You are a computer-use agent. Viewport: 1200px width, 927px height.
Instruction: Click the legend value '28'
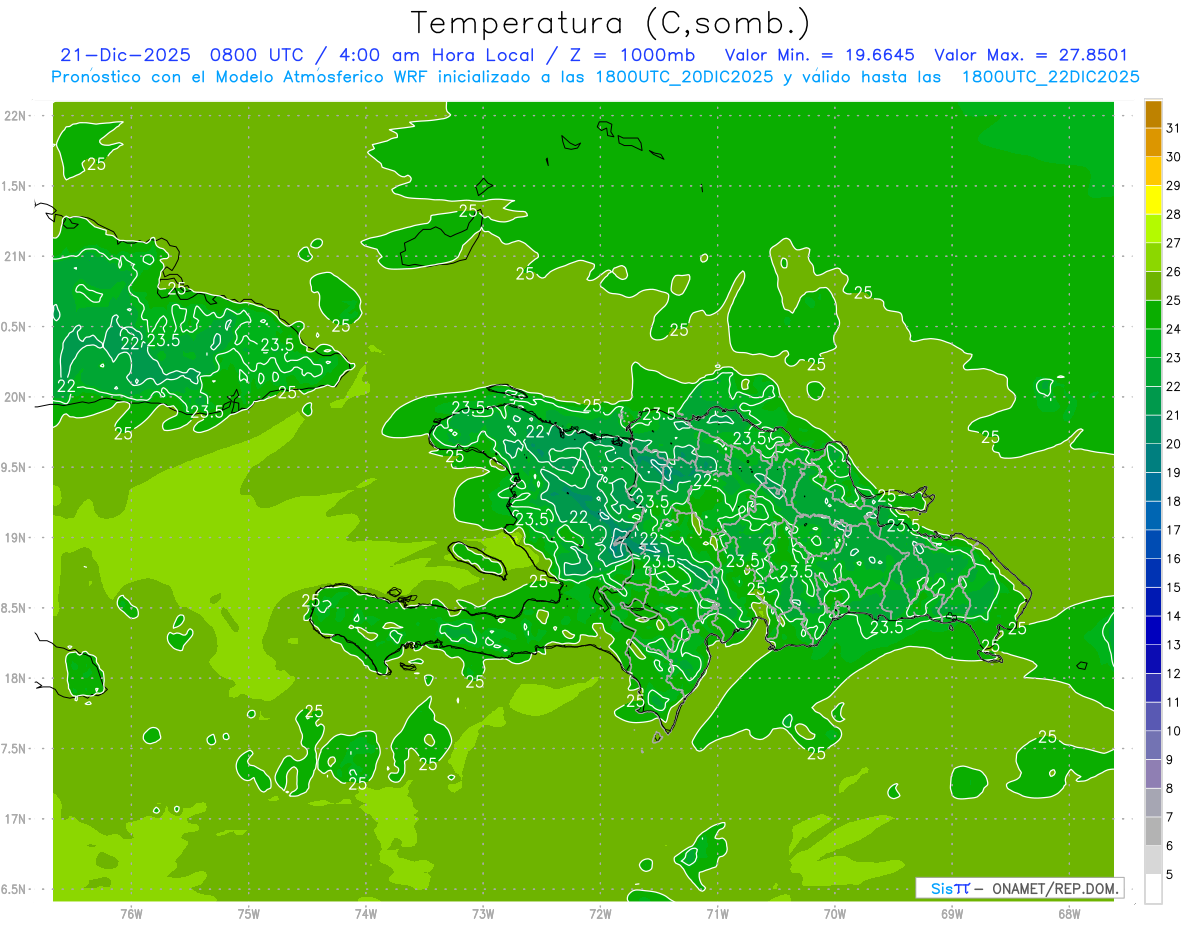[x=1174, y=214]
